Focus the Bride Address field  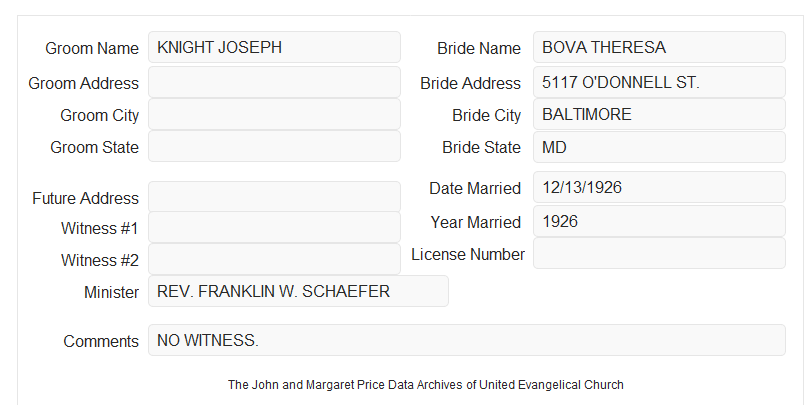tap(659, 82)
